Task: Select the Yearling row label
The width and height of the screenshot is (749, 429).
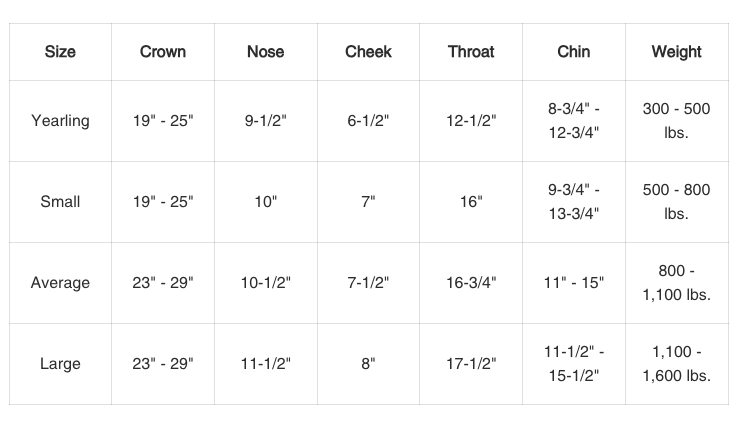Action: pyautogui.click(x=60, y=121)
